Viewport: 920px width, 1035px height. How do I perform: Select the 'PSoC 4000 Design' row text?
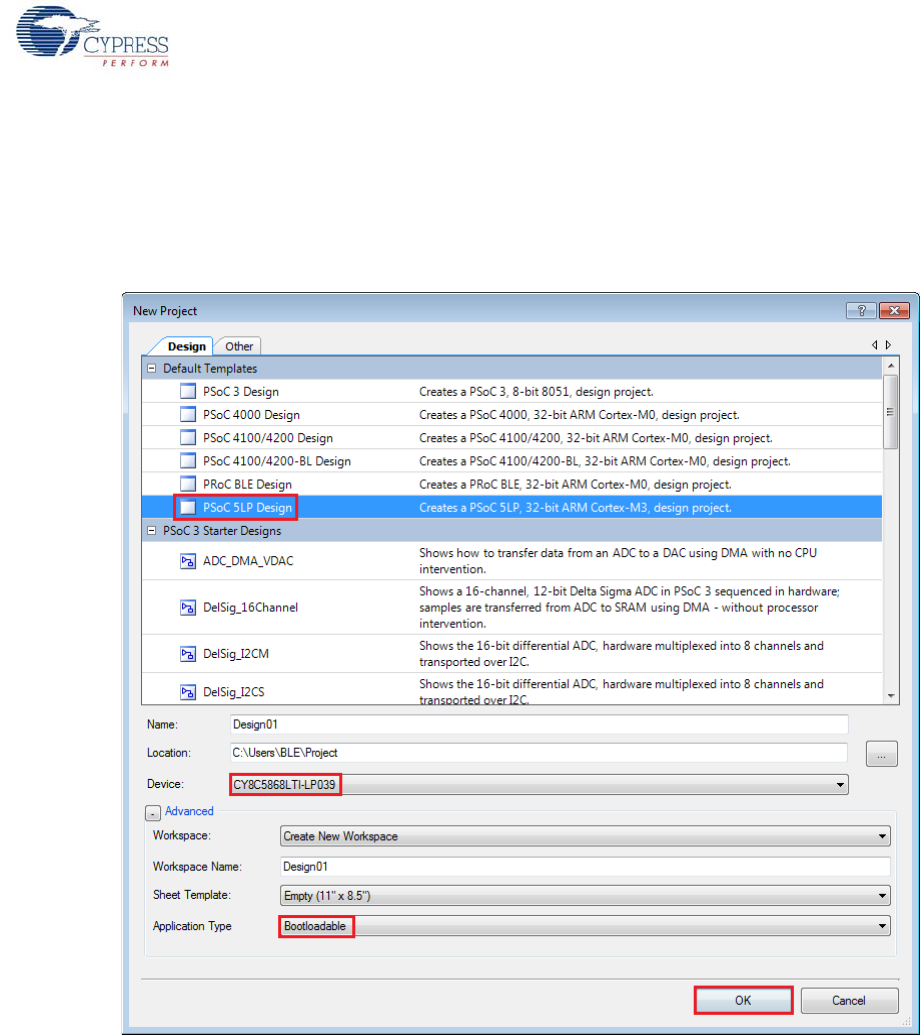click(251, 415)
